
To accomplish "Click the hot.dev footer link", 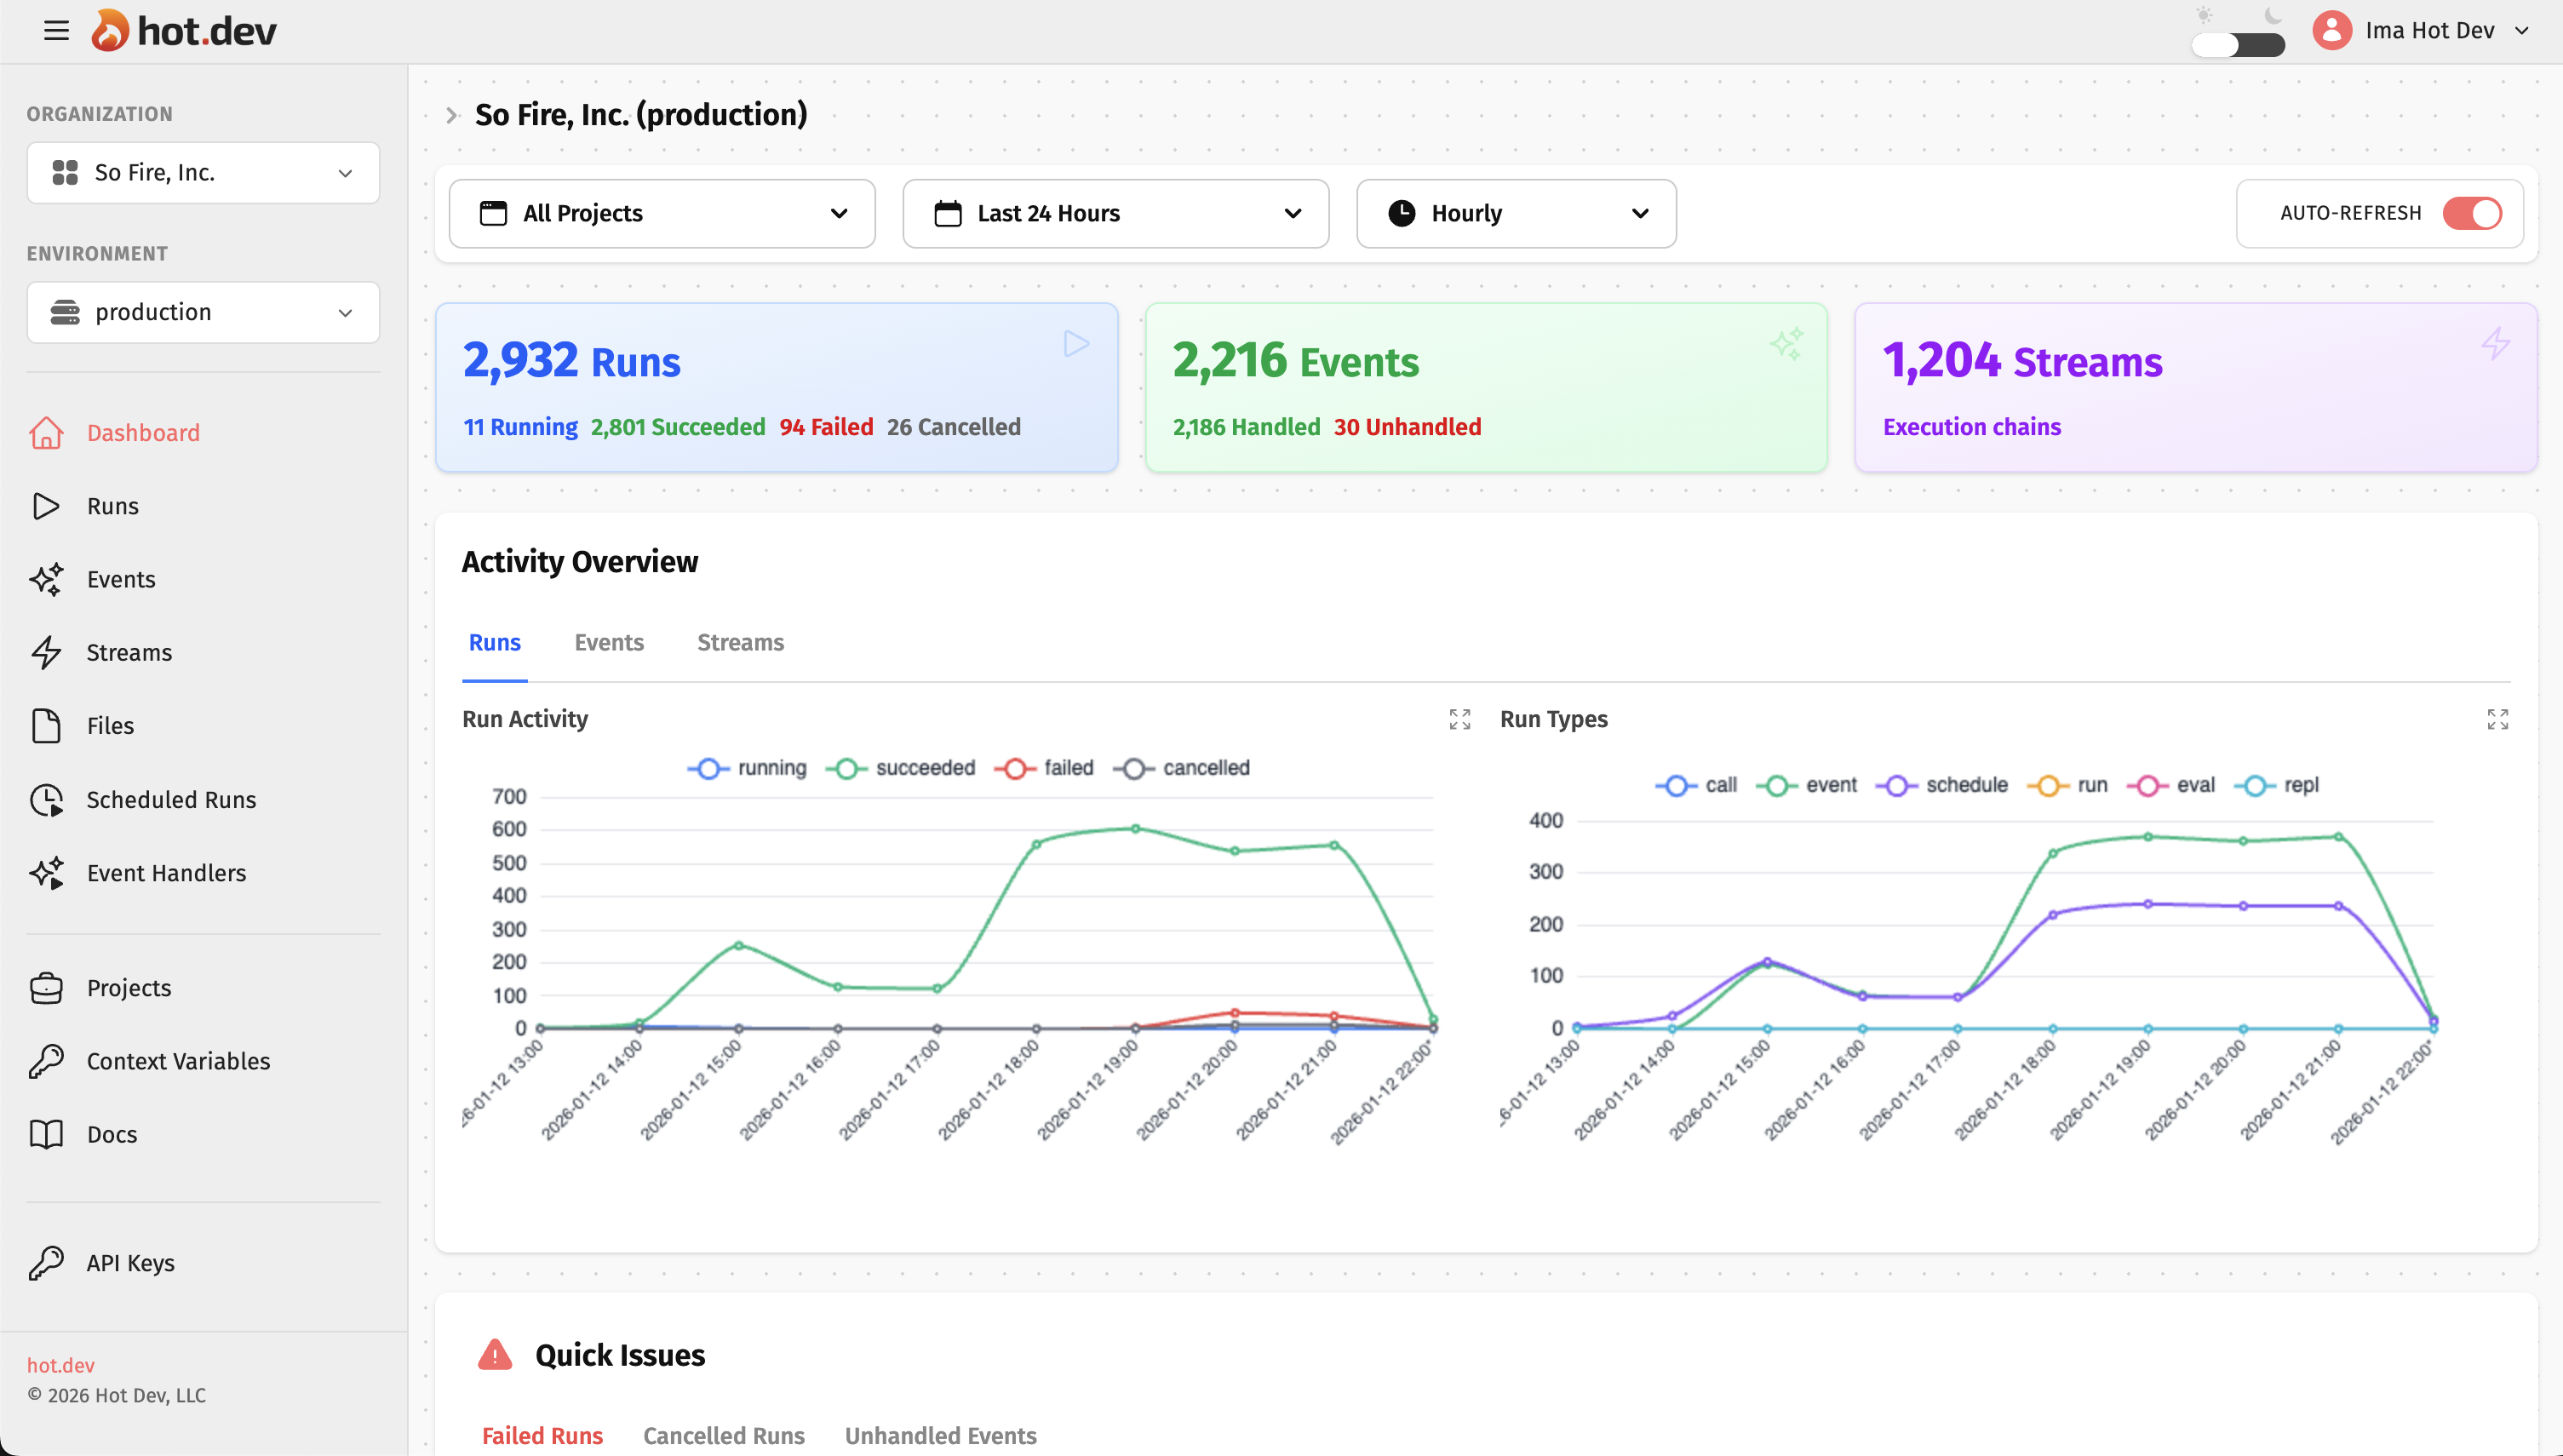I will [60, 1365].
